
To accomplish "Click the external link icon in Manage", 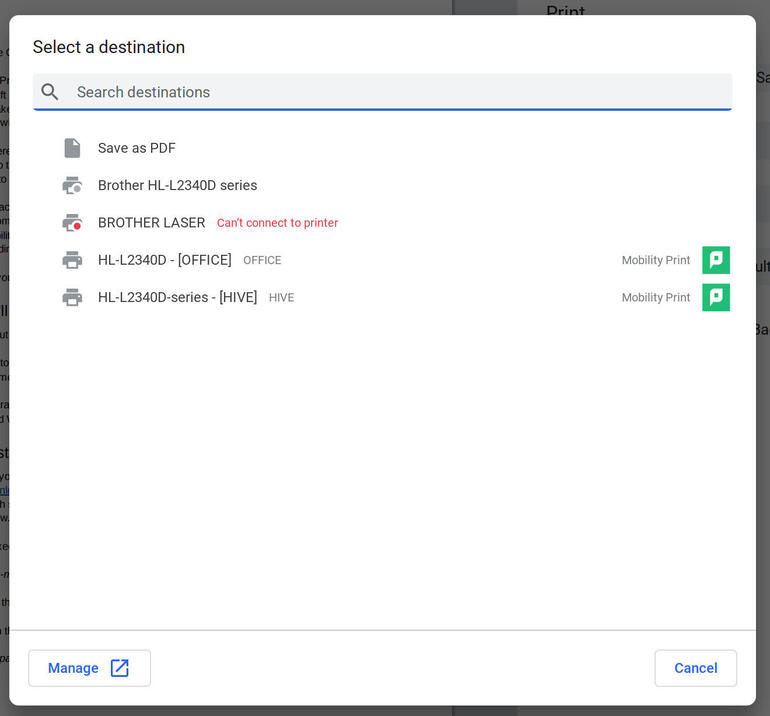I will 119,668.
